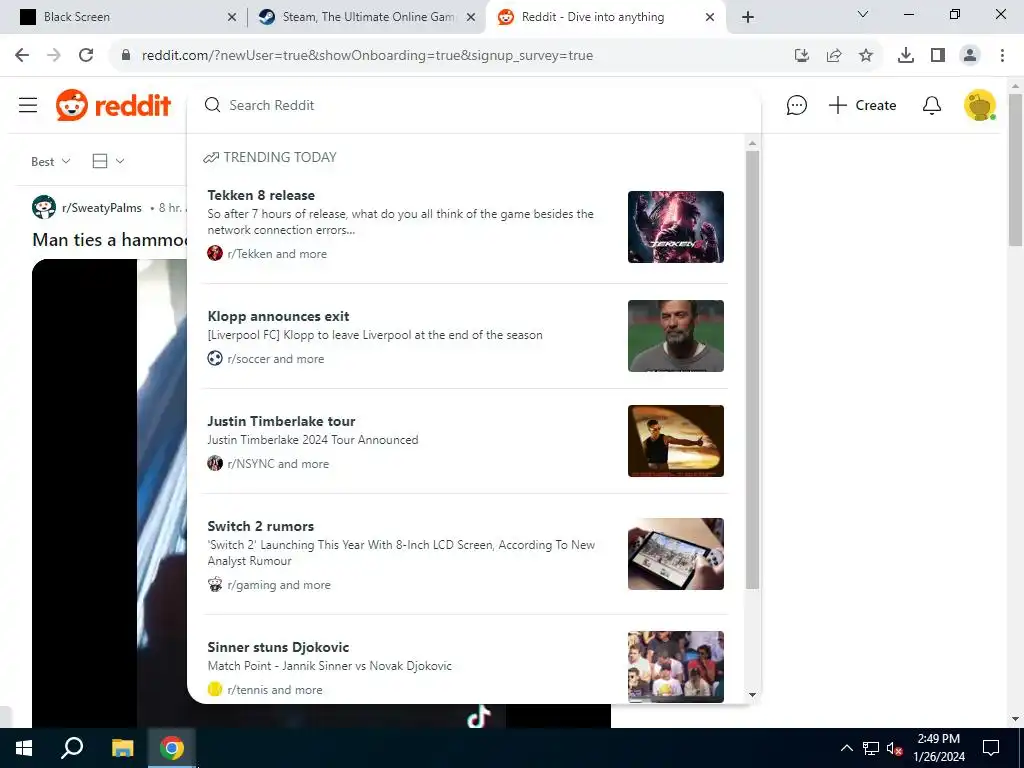Click r/NSYNC community icon
The image size is (1024, 768).
pos(215,464)
